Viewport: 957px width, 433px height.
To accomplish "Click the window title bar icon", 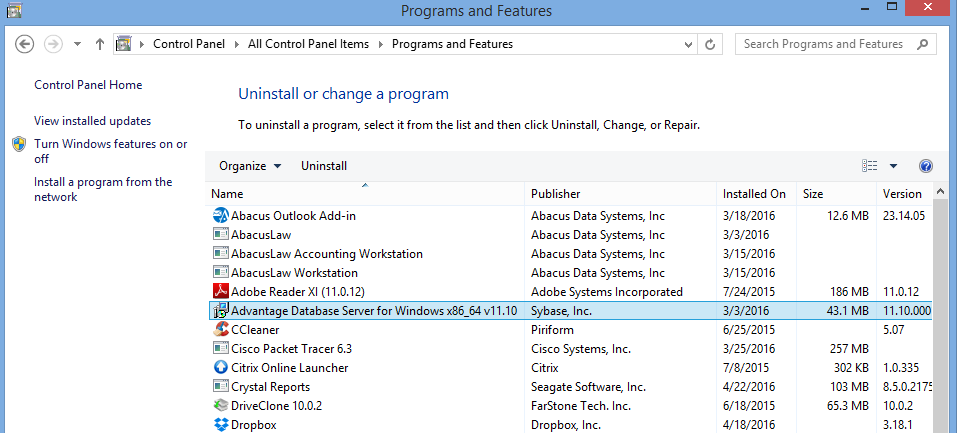I will tap(14, 10).
